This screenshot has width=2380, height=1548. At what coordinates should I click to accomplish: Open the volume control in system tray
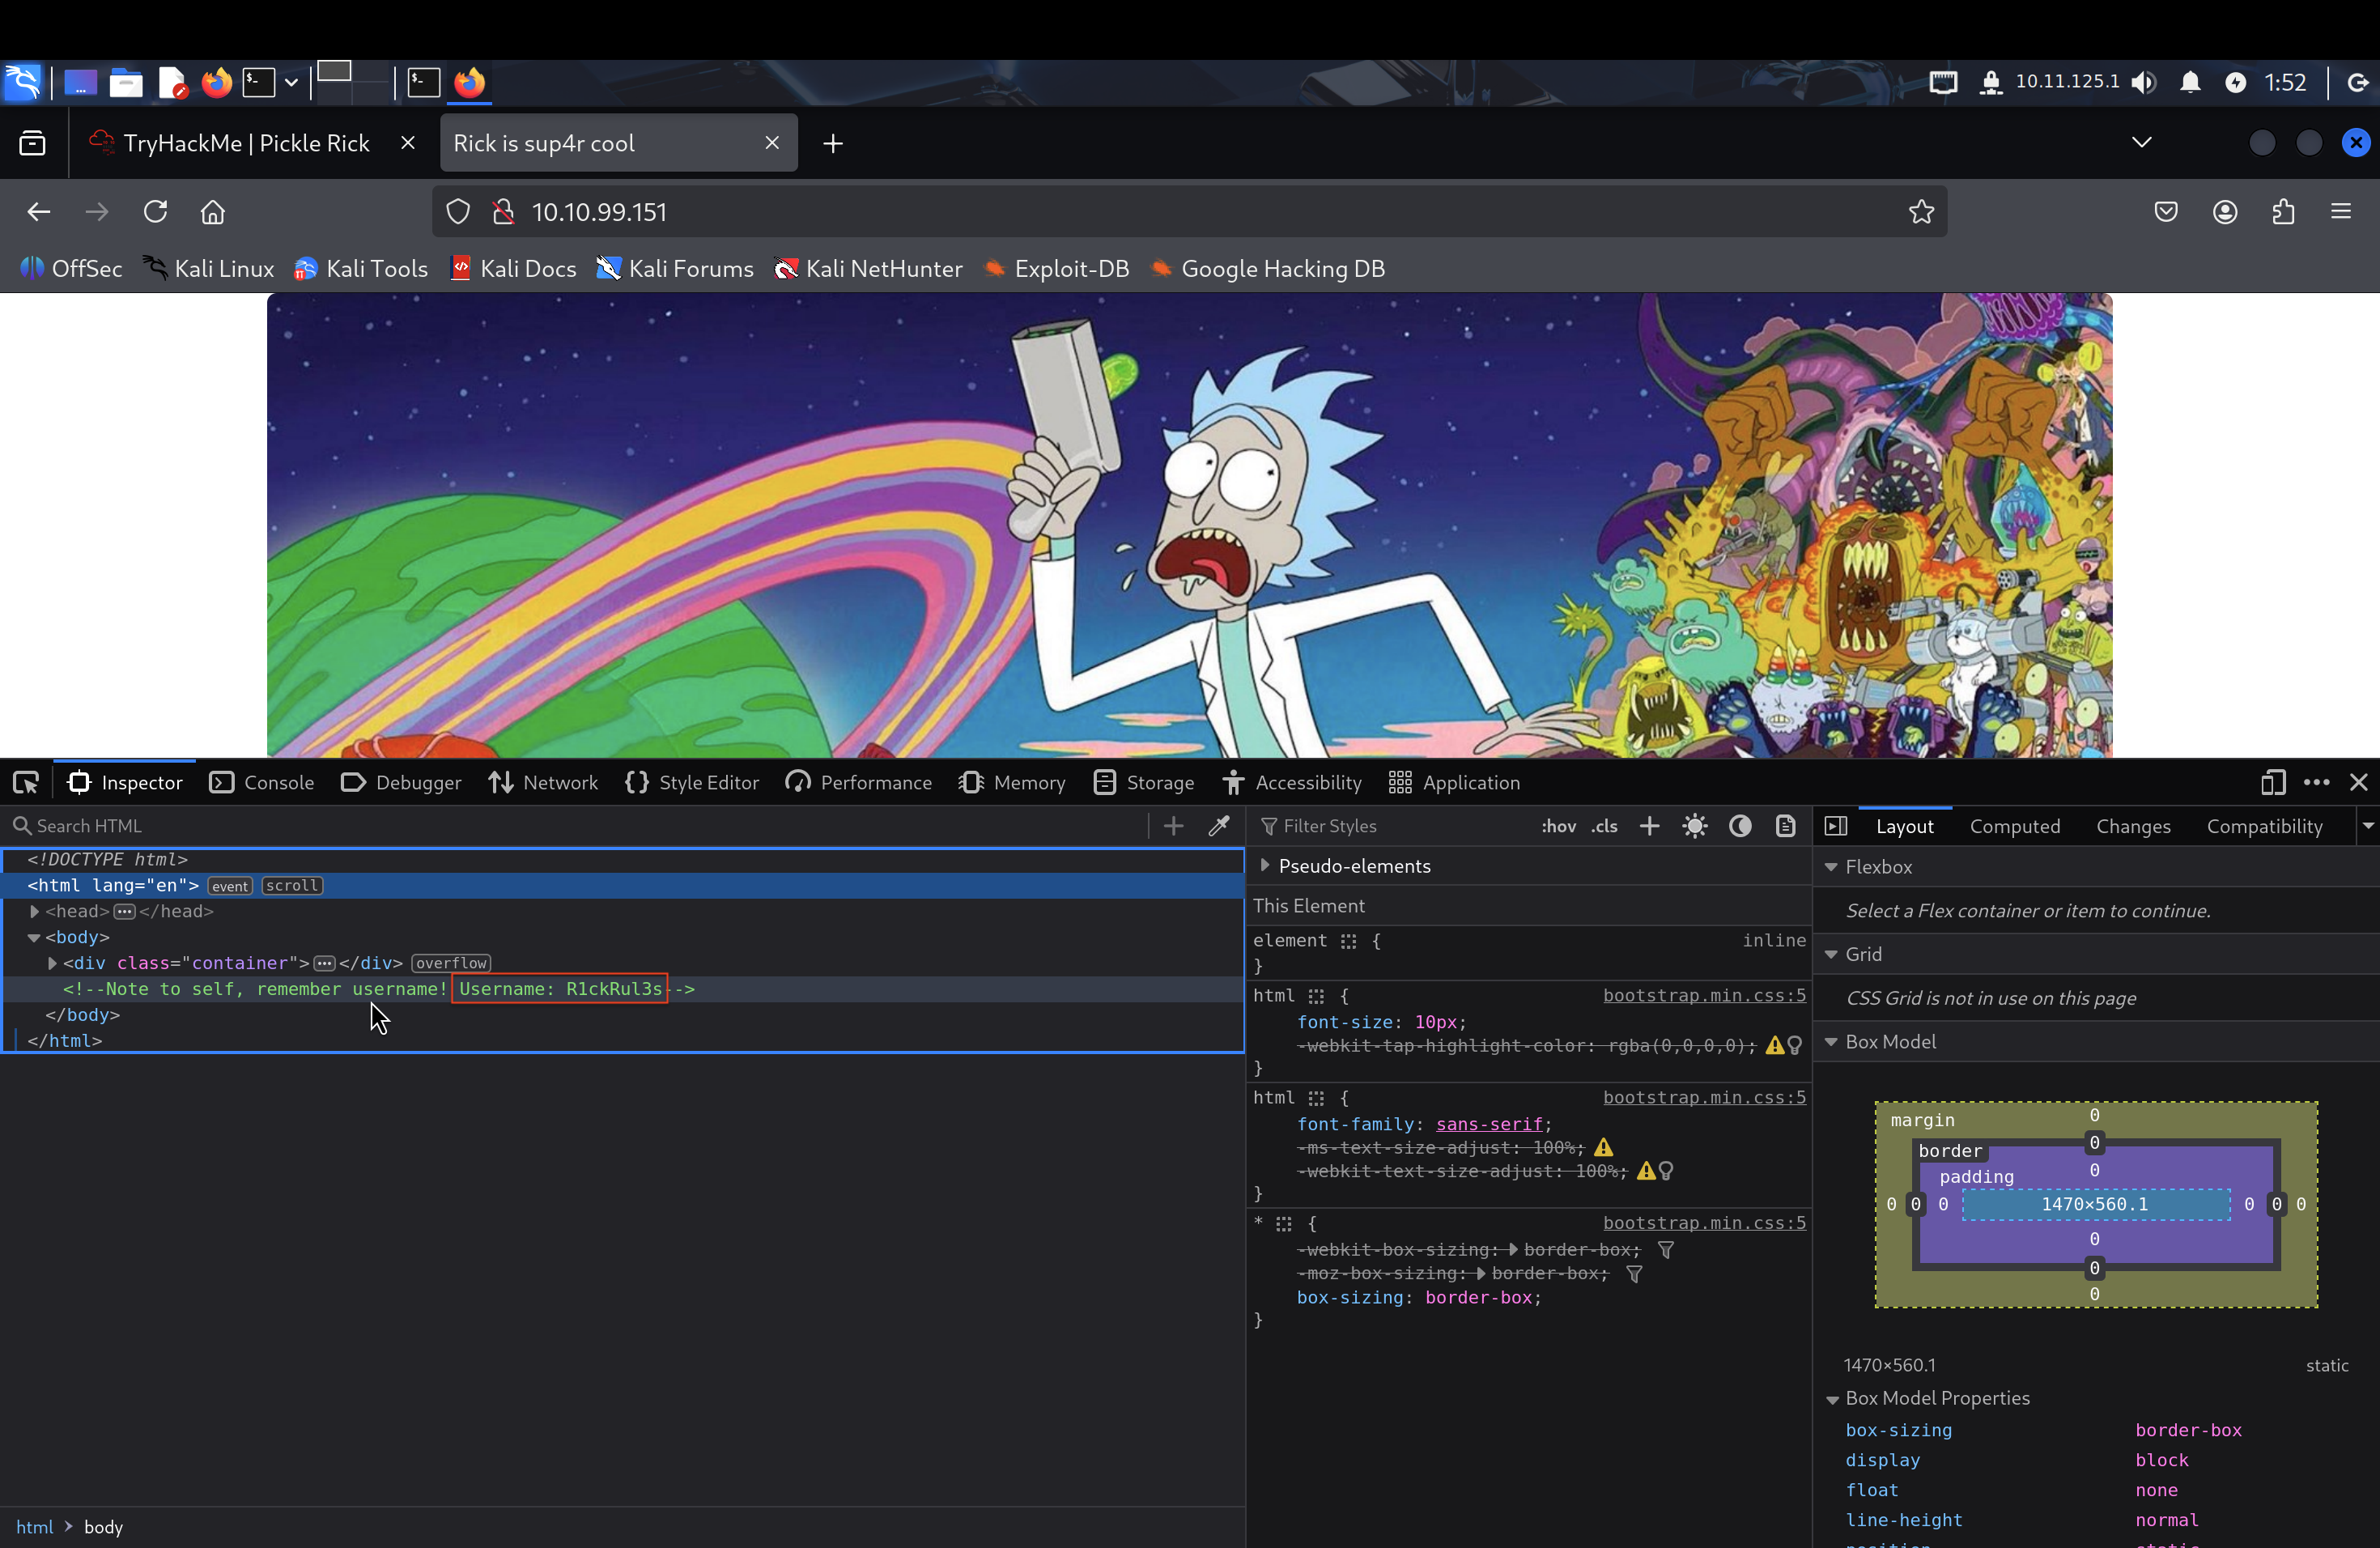[x=2143, y=82]
